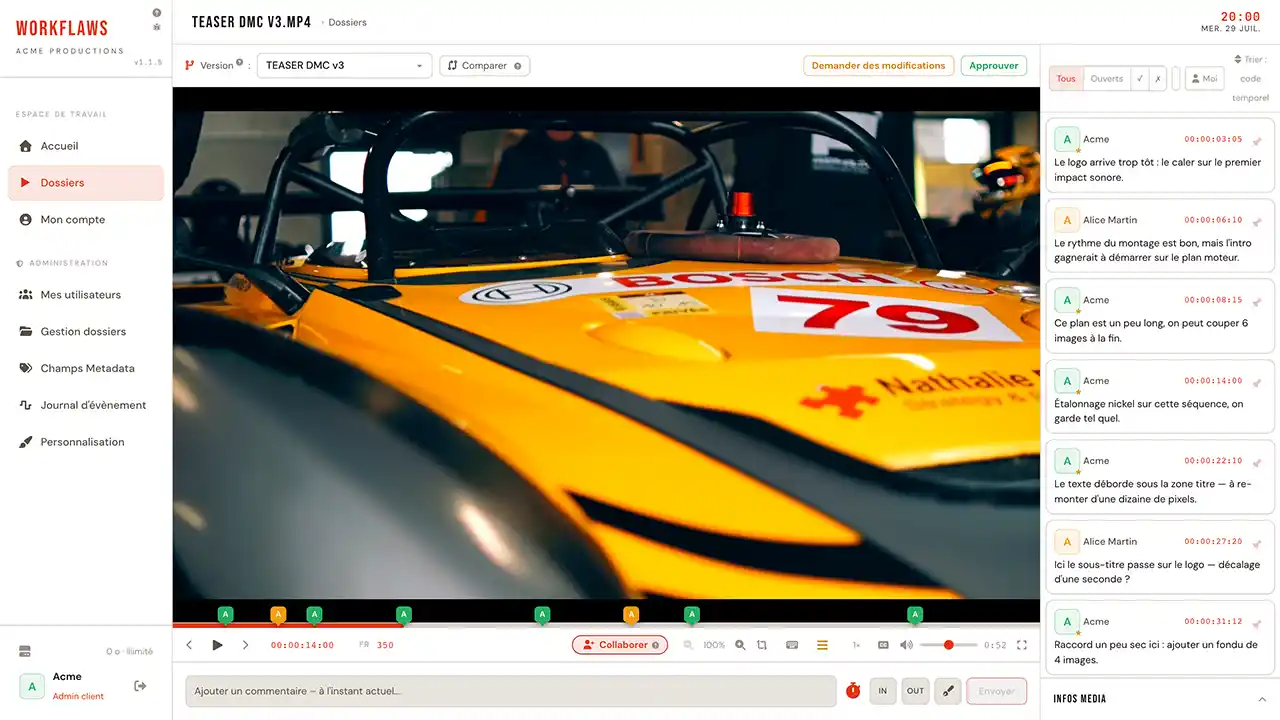Viewport: 1280px width, 720px height.
Task: Click the Mon compte user icon
Action: pos(26,220)
